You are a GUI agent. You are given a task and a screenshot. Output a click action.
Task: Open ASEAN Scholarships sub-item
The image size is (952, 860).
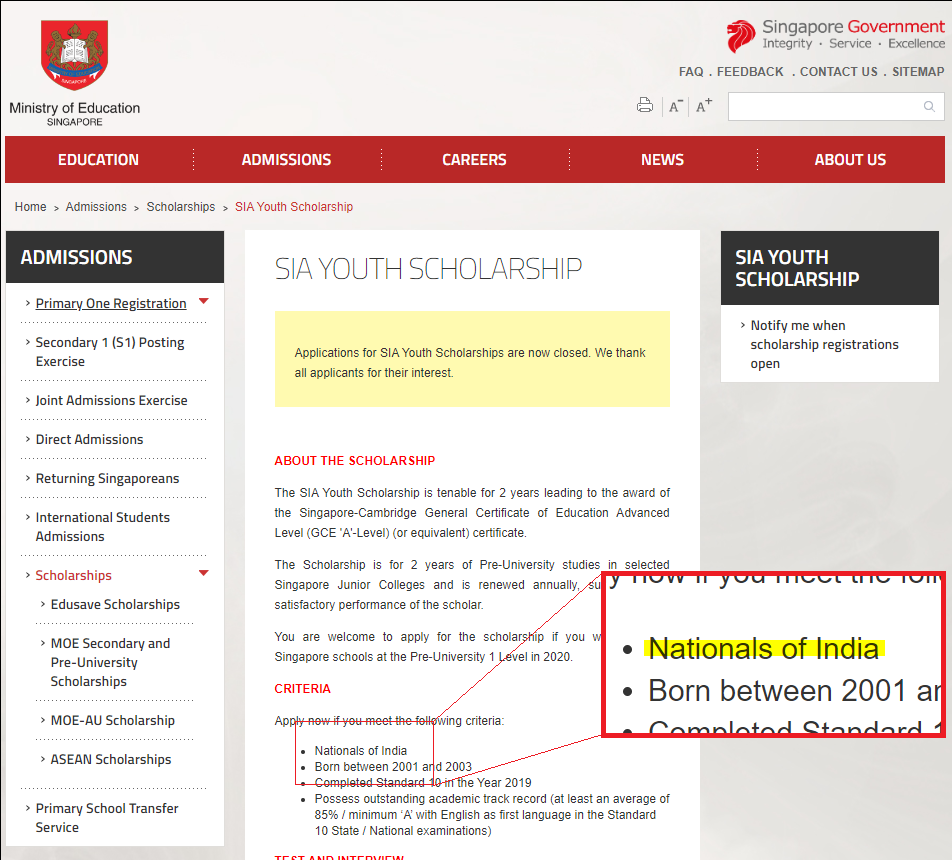point(110,759)
